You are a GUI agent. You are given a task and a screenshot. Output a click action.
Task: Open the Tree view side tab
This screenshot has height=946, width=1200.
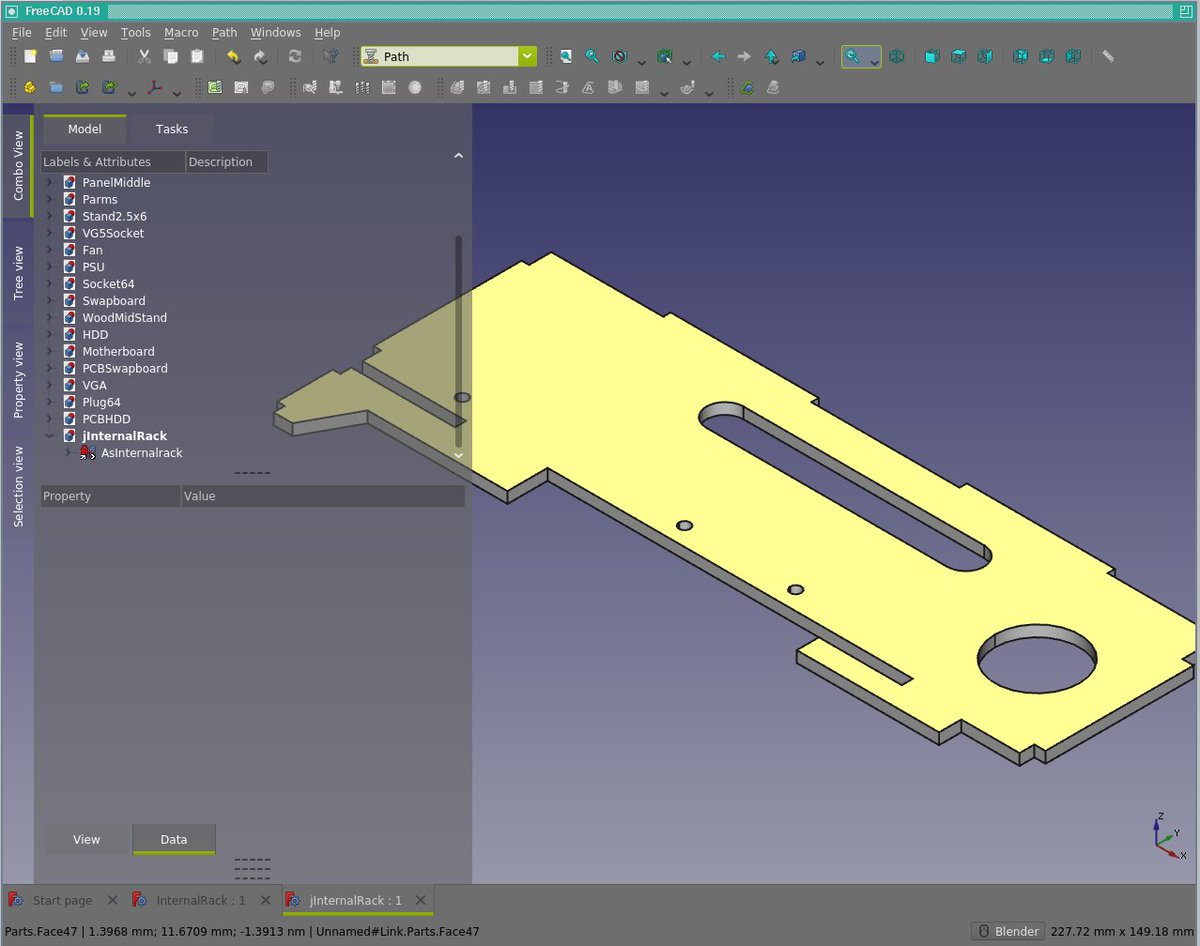pyautogui.click(x=18, y=273)
